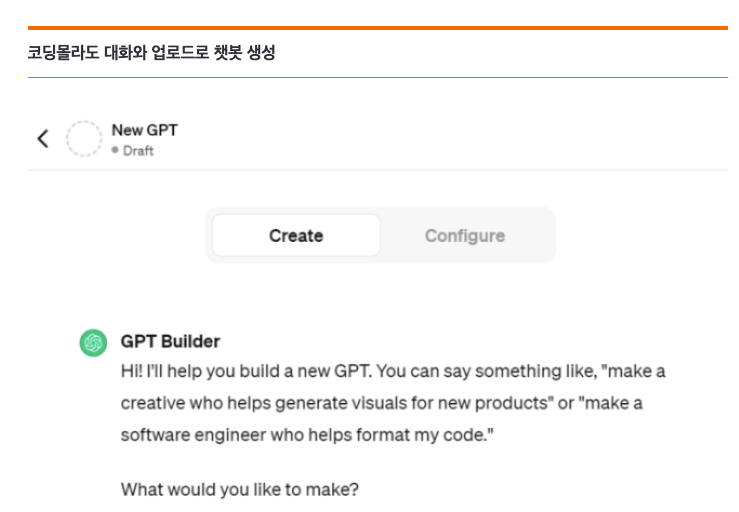Screen dimensions: 739x512
Task: Click the "software engineer who helps format" line
Action: pyautogui.click(x=307, y=435)
